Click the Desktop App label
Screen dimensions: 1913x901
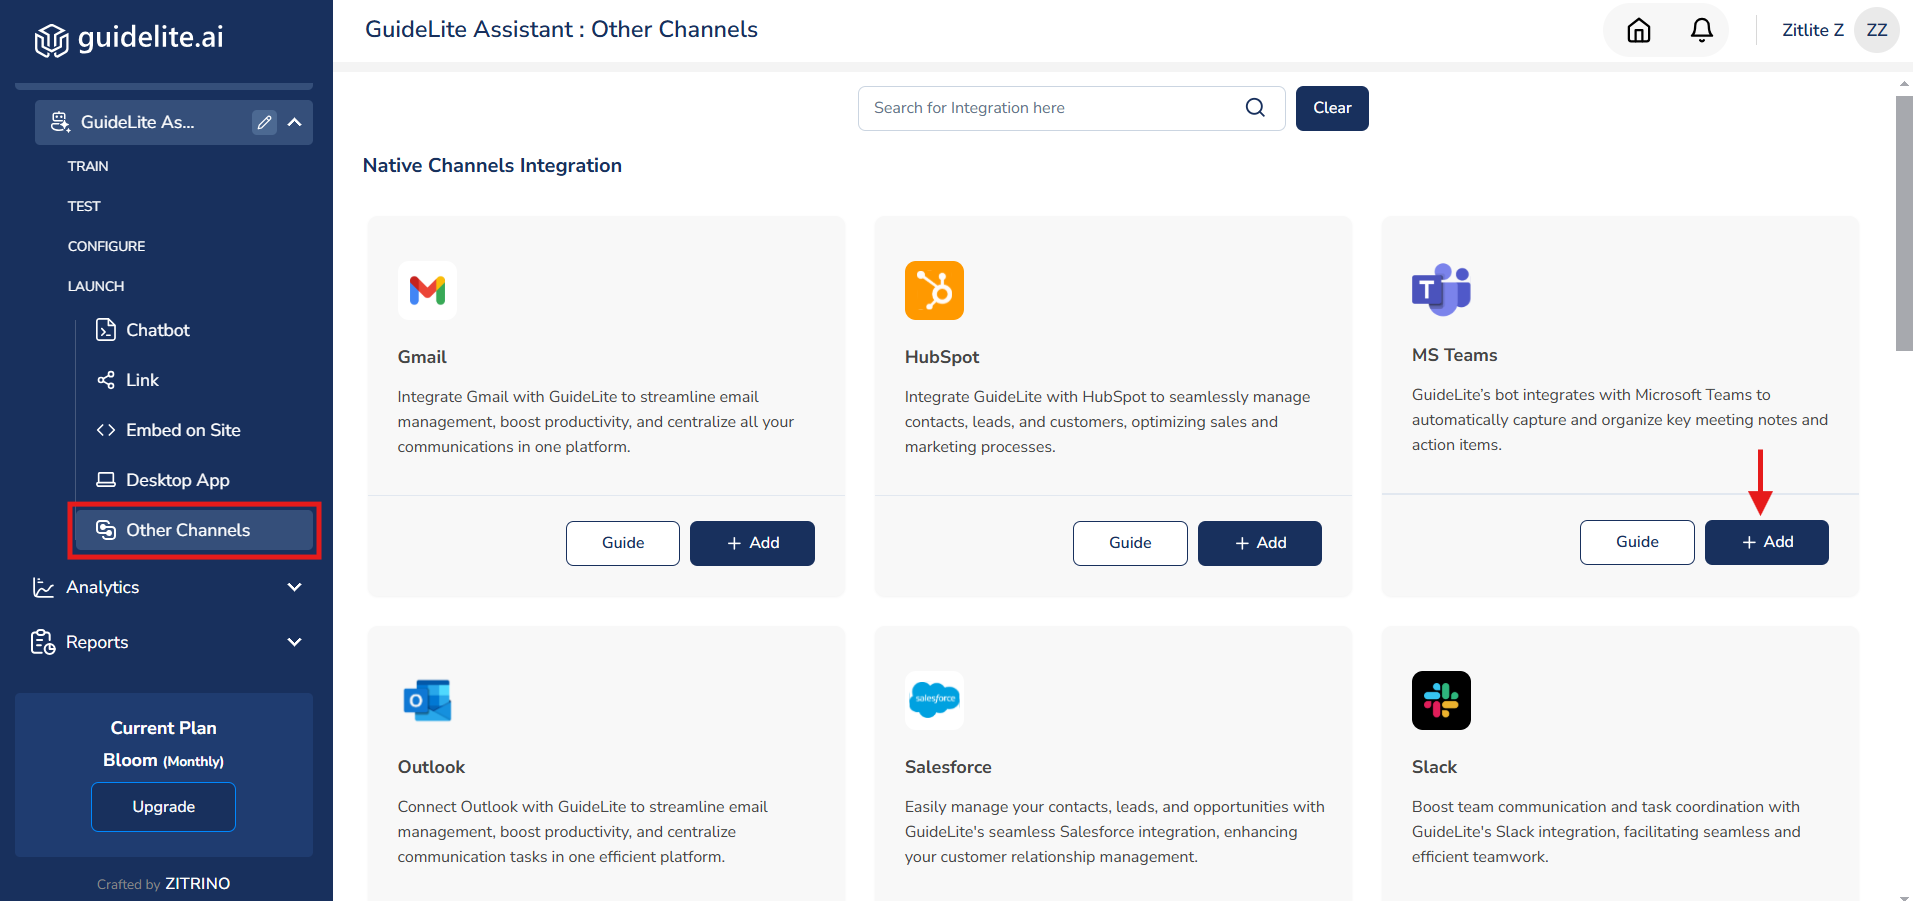pyautogui.click(x=178, y=480)
